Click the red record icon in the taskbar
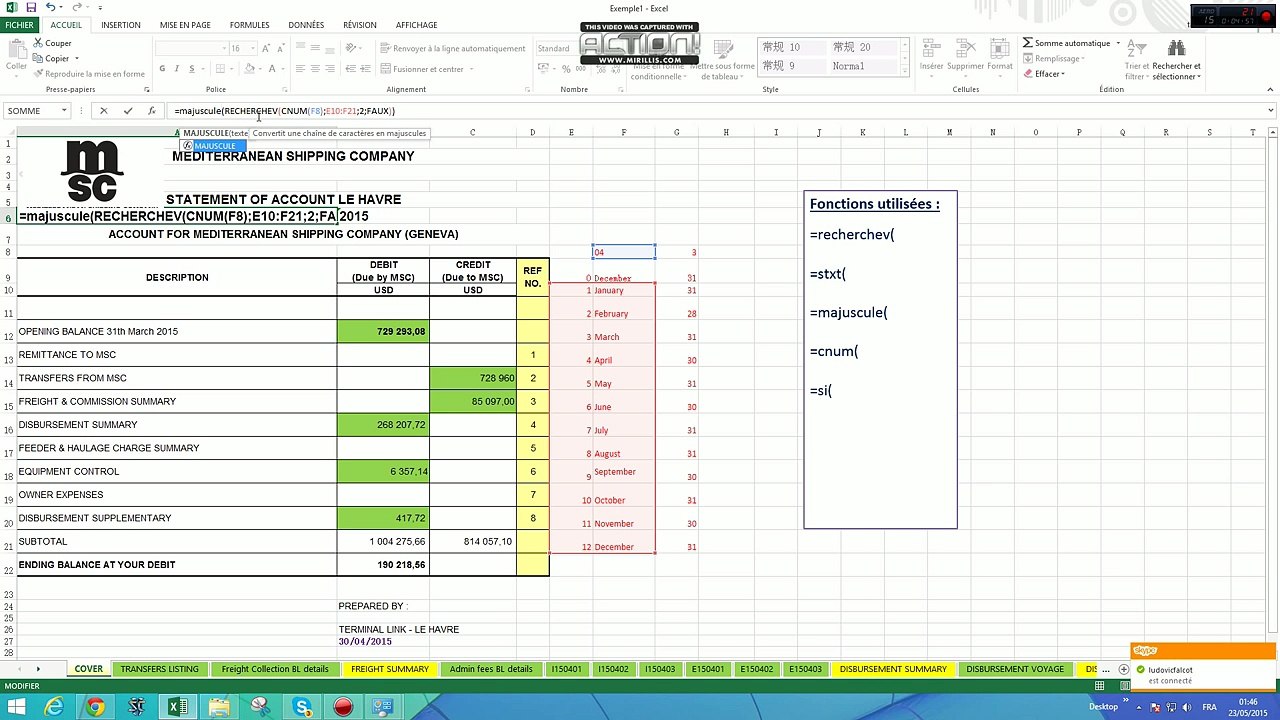 (x=343, y=707)
